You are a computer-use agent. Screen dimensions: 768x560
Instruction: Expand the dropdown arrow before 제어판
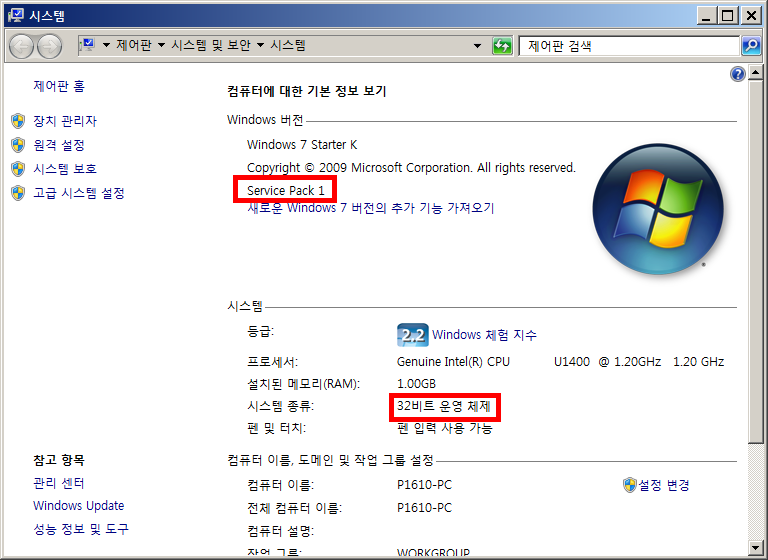[x=106, y=46]
